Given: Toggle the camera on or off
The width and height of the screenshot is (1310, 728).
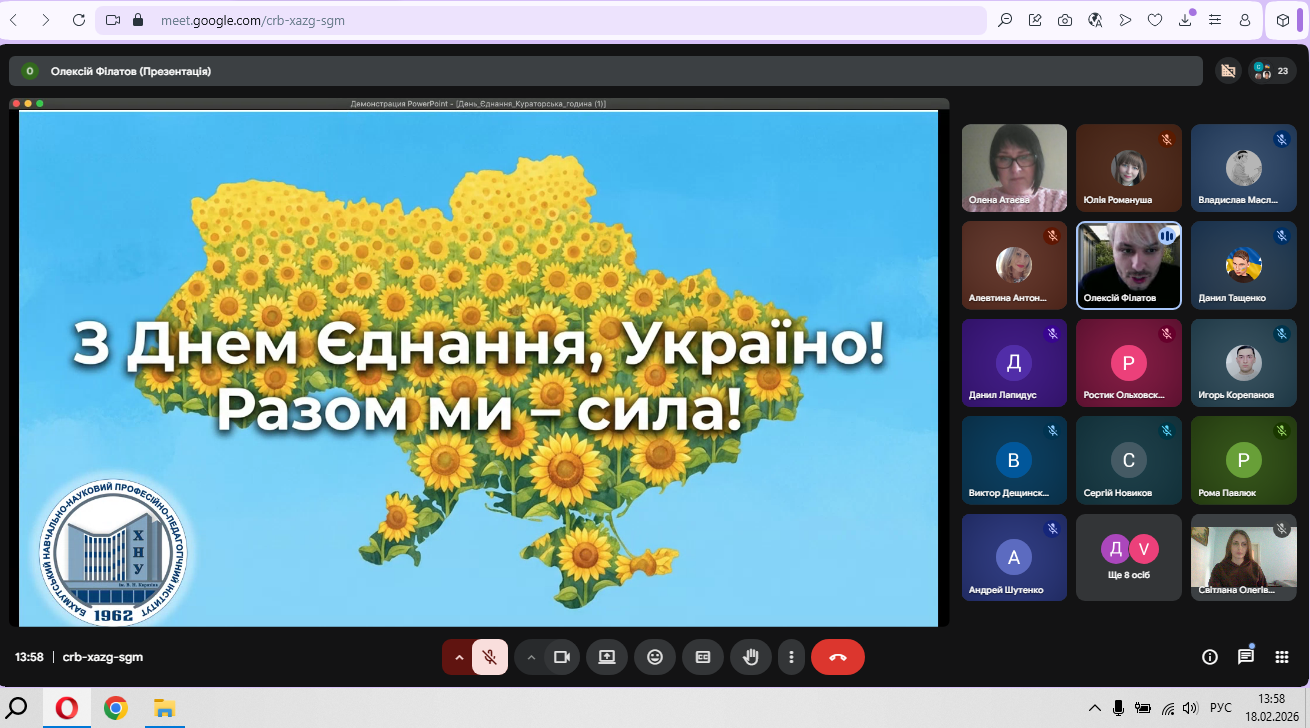Looking at the screenshot, I should 562,657.
